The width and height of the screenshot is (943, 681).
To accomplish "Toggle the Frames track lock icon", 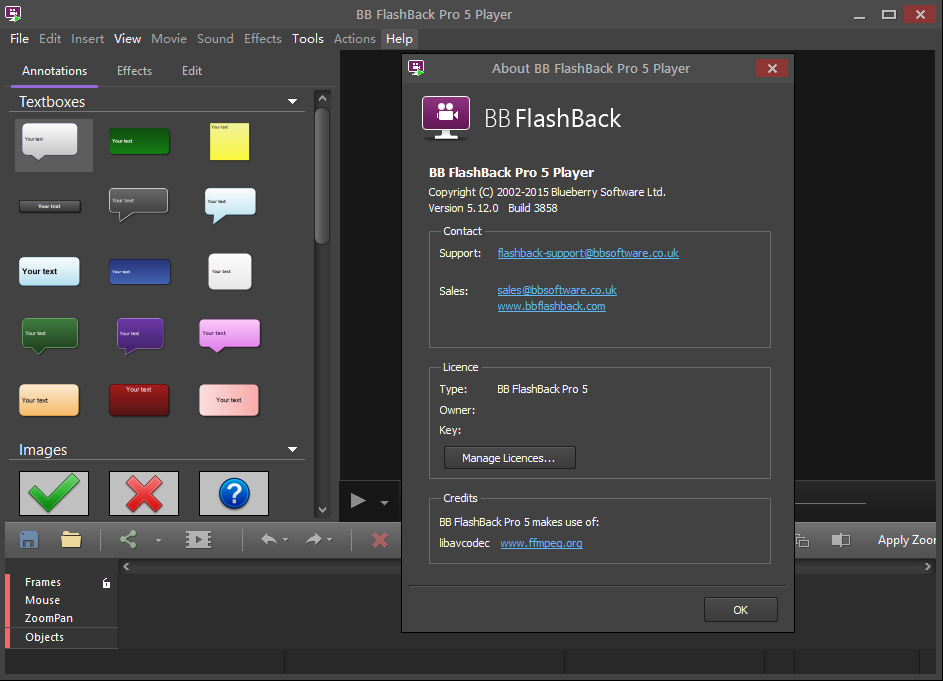I will point(106,583).
